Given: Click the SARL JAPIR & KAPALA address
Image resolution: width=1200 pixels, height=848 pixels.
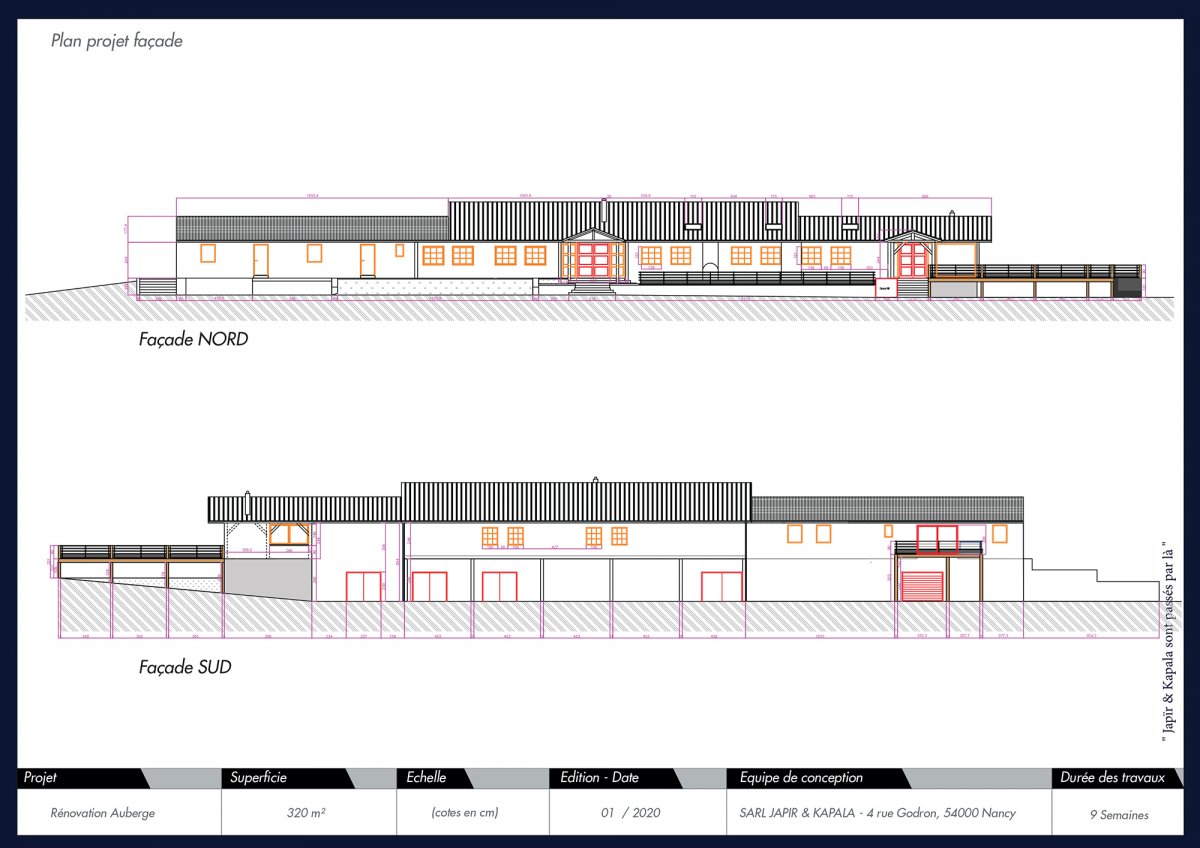Looking at the screenshot, I should [x=871, y=813].
